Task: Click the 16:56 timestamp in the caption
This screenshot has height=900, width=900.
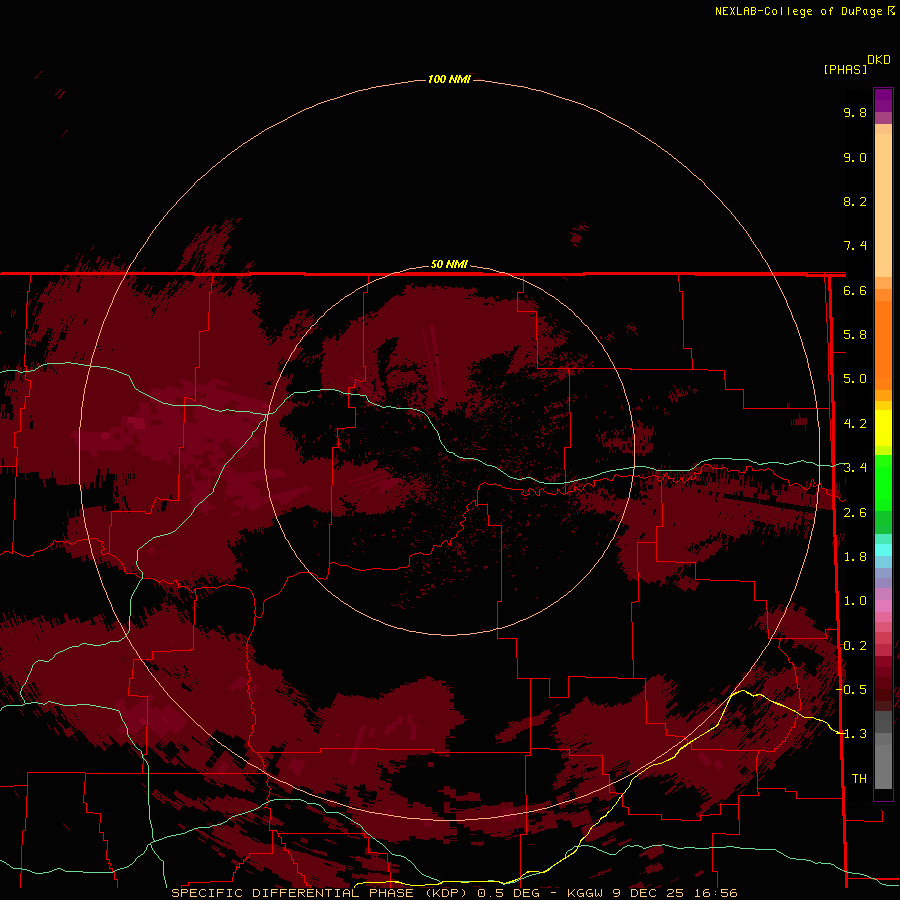Action: 716,893
